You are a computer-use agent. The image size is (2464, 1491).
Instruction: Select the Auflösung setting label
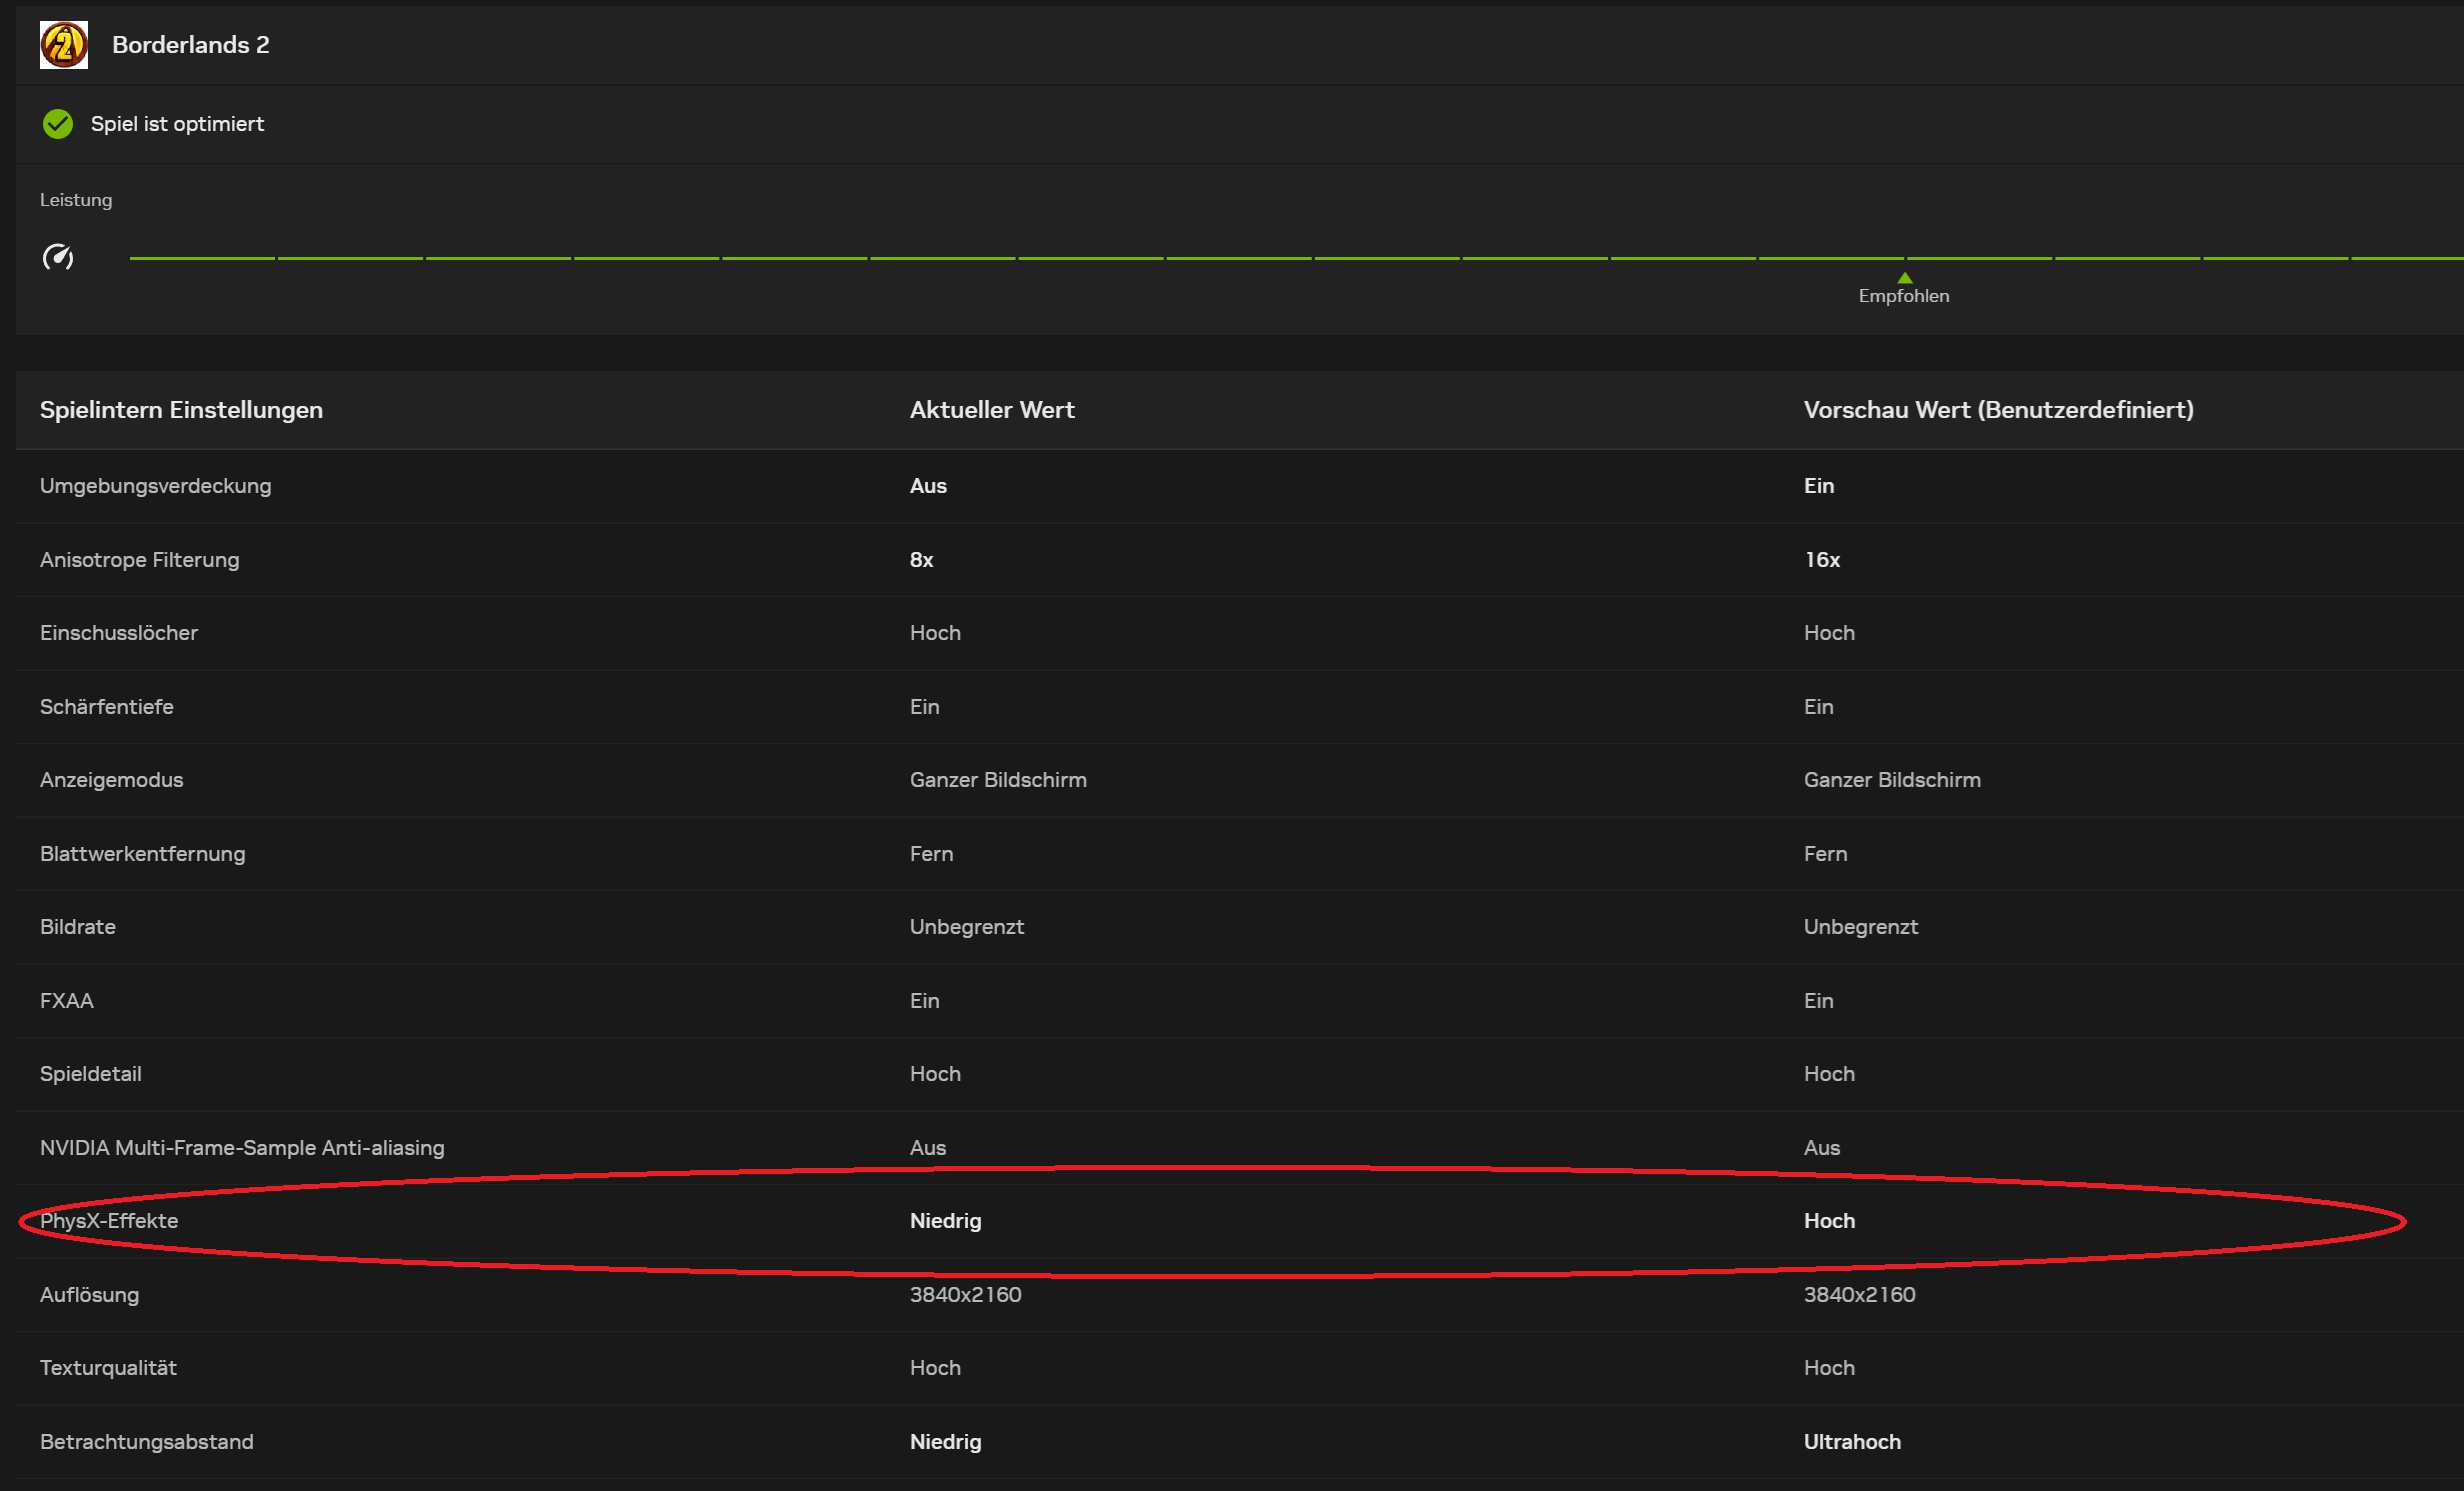(90, 1295)
